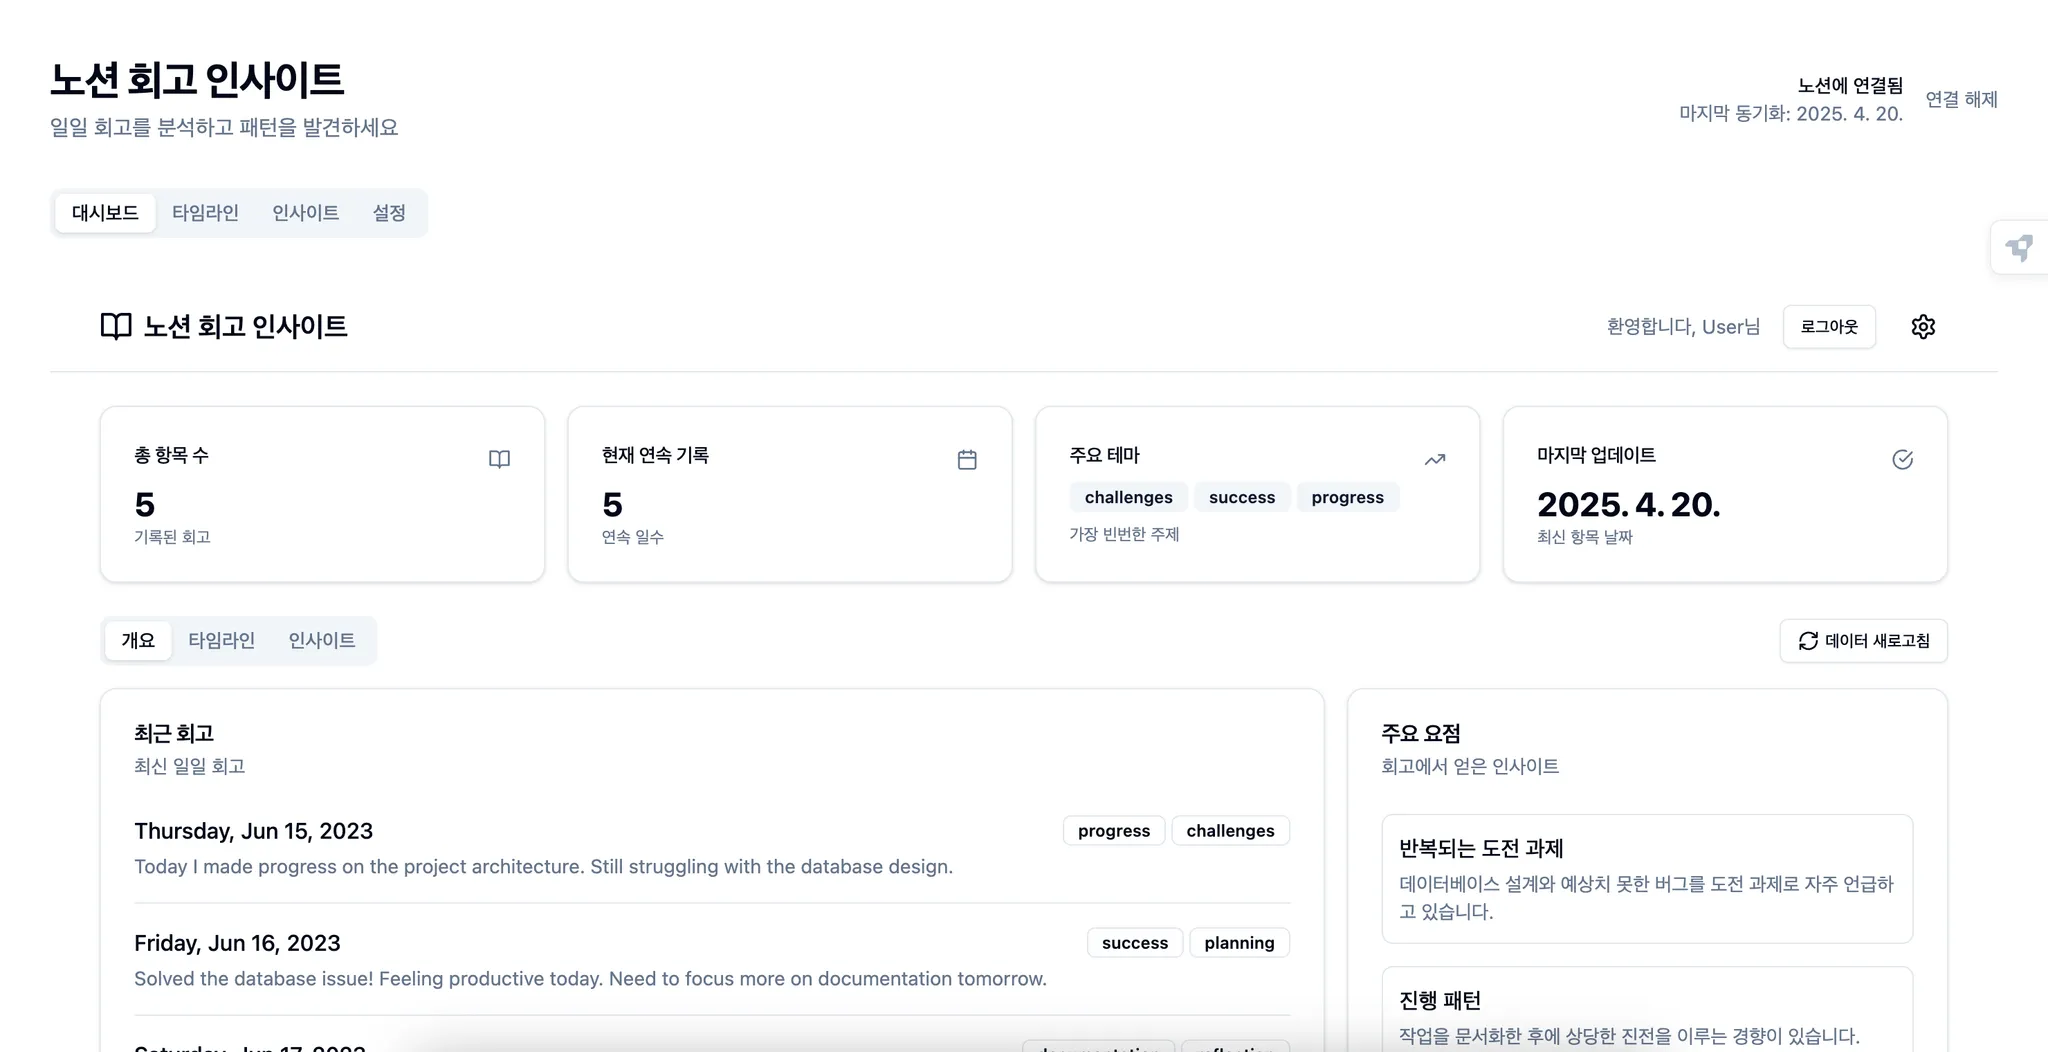The height and width of the screenshot is (1052, 2048).
Task: Click the main 노션 회고 인사이트 page title
Action: pyautogui.click(x=197, y=80)
